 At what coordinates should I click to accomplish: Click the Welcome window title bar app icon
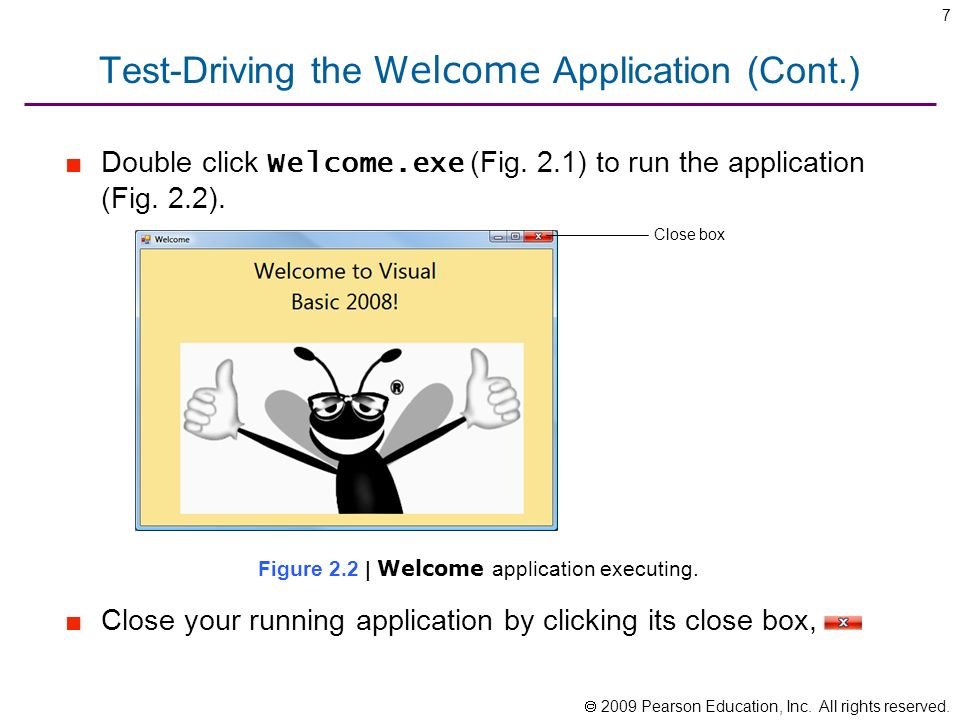tap(146, 239)
